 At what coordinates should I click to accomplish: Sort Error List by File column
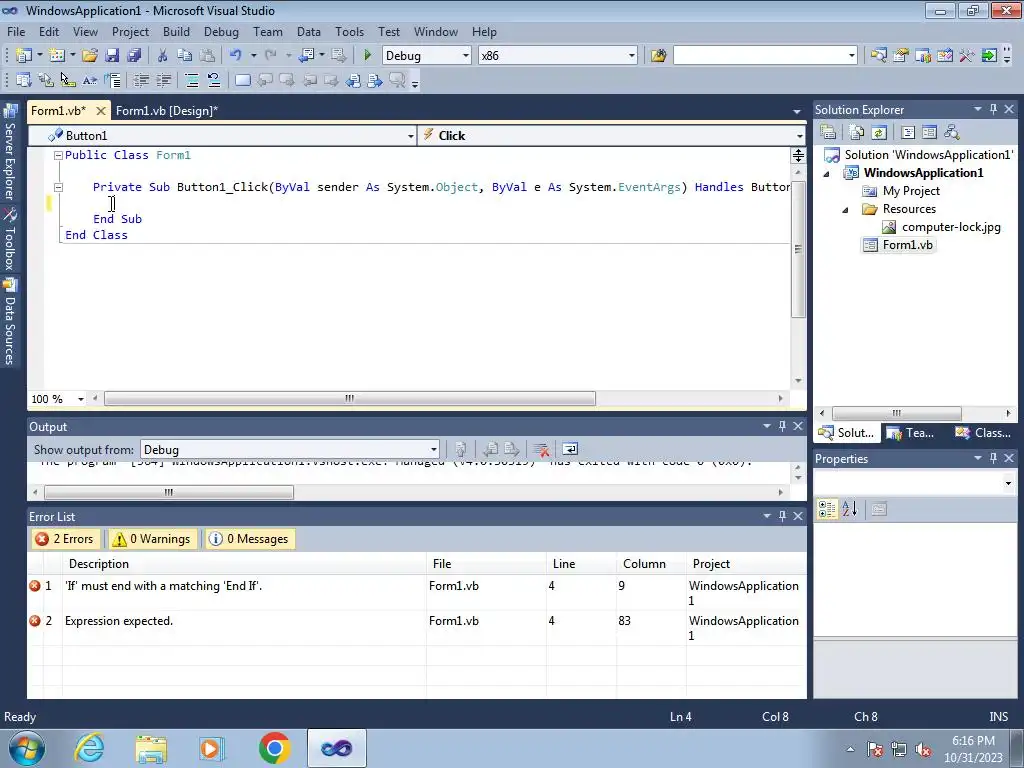pos(486,564)
